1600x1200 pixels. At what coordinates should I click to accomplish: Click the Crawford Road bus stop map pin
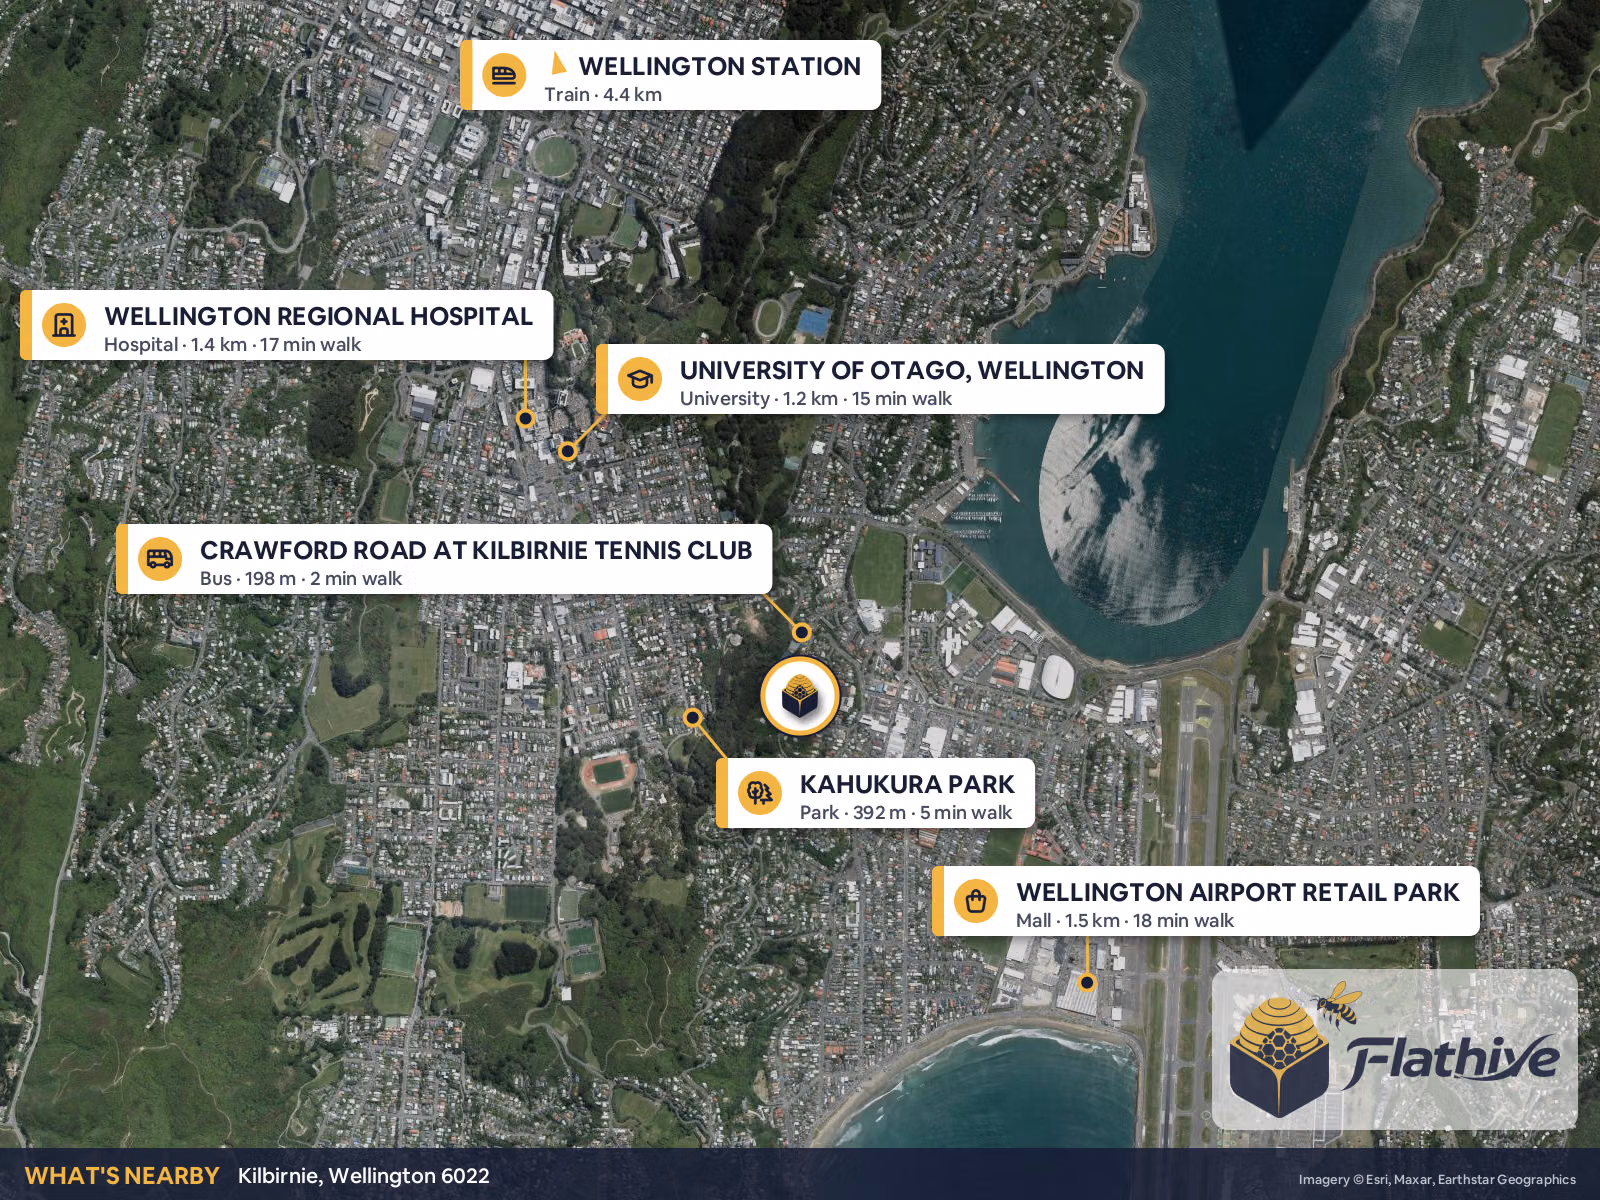tap(802, 632)
